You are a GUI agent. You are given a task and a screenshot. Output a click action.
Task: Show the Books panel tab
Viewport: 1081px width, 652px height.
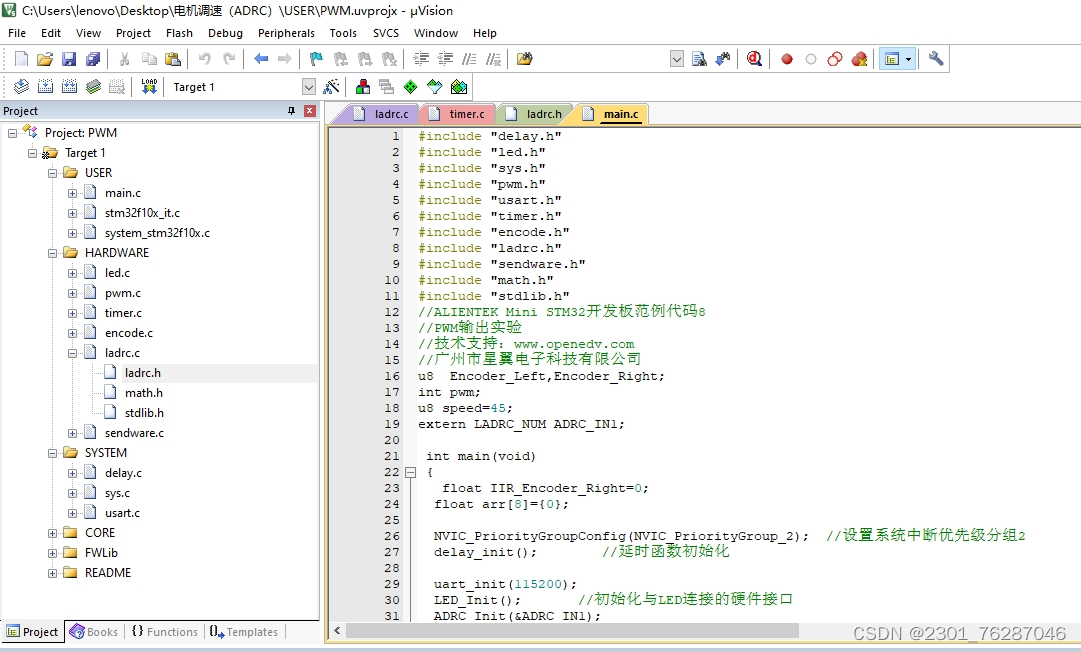(x=94, y=631)
